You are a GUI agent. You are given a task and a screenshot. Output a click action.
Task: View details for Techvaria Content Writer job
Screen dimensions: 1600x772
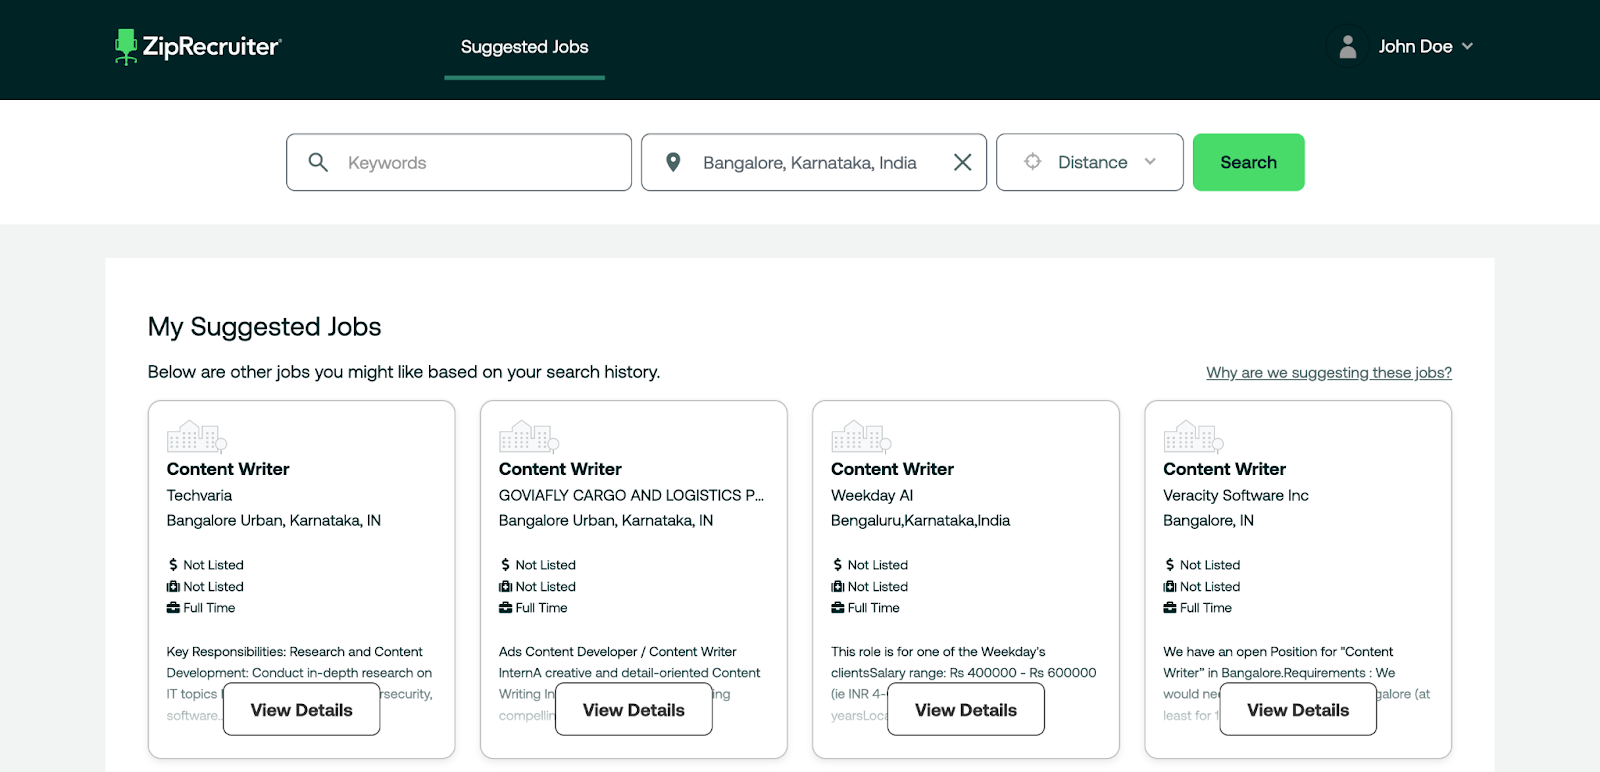pyautogui.click(x=301, y=710)
